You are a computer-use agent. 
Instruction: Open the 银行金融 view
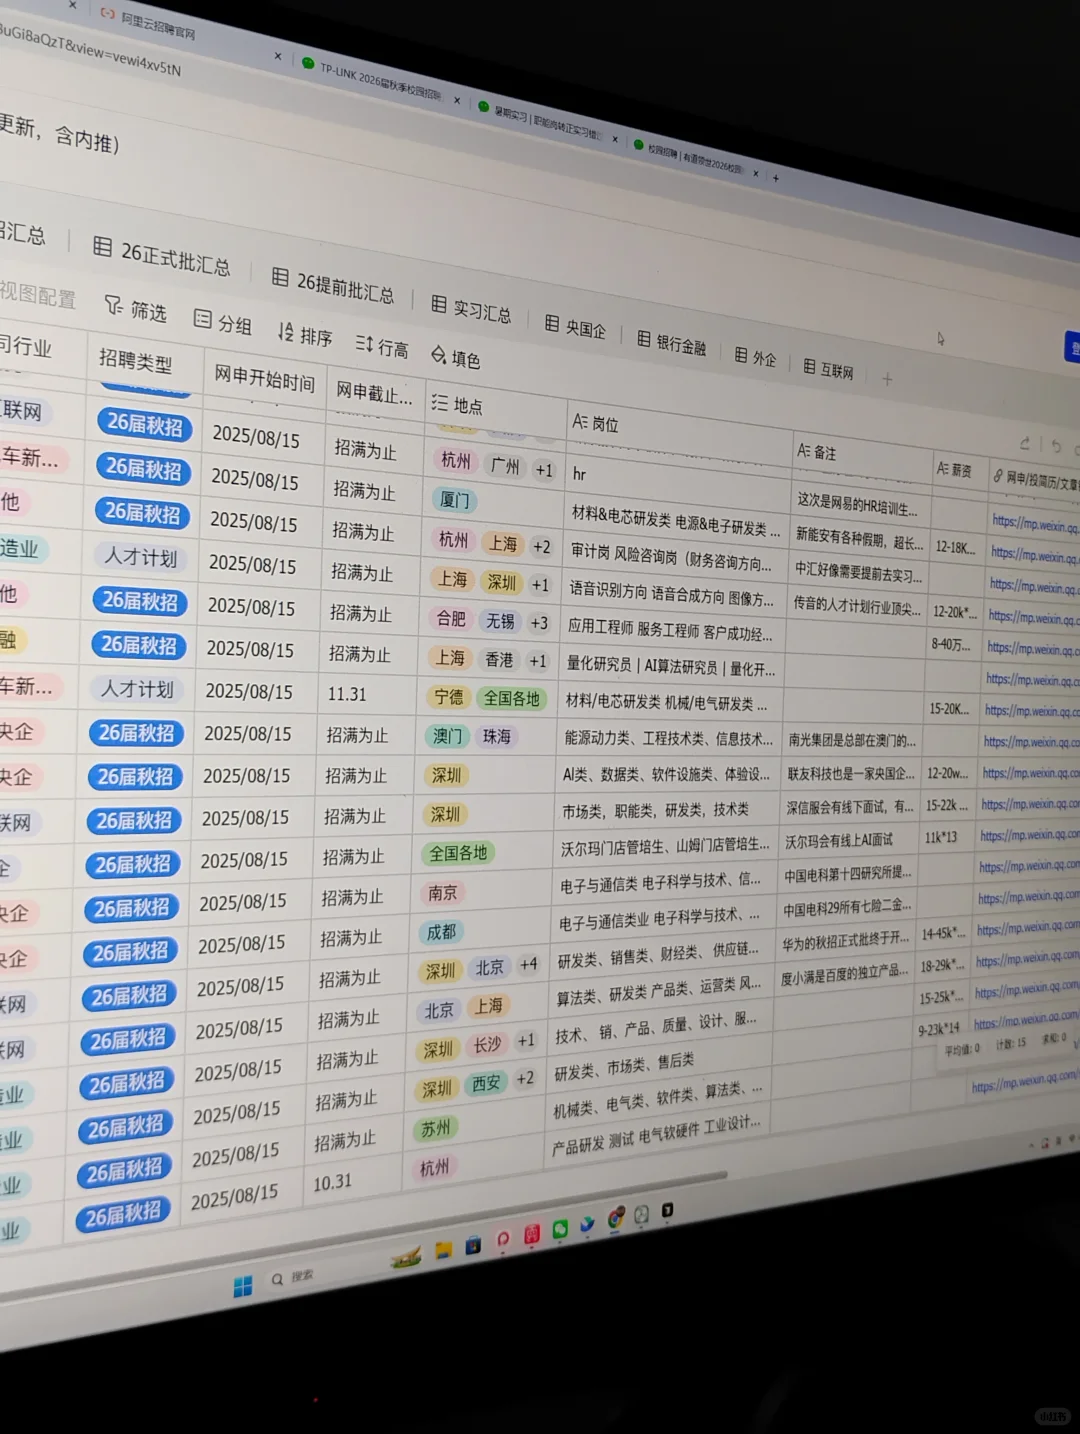(x=672, y=343)
